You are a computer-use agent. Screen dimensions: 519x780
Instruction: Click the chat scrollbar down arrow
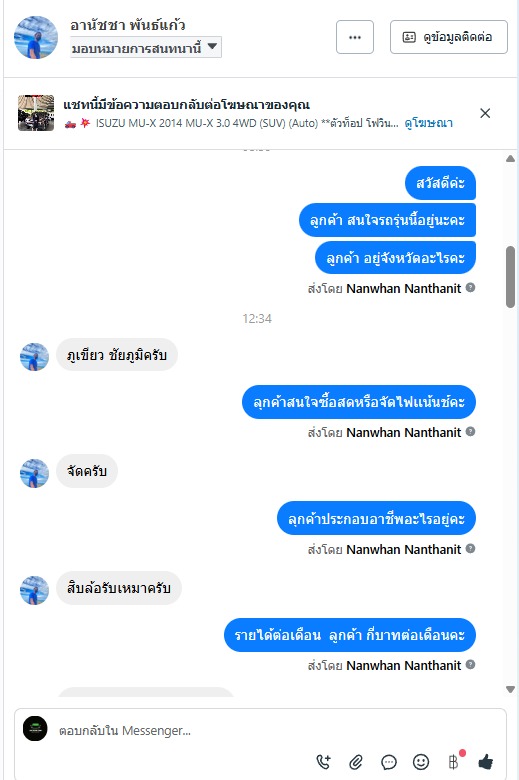[510, 689]
